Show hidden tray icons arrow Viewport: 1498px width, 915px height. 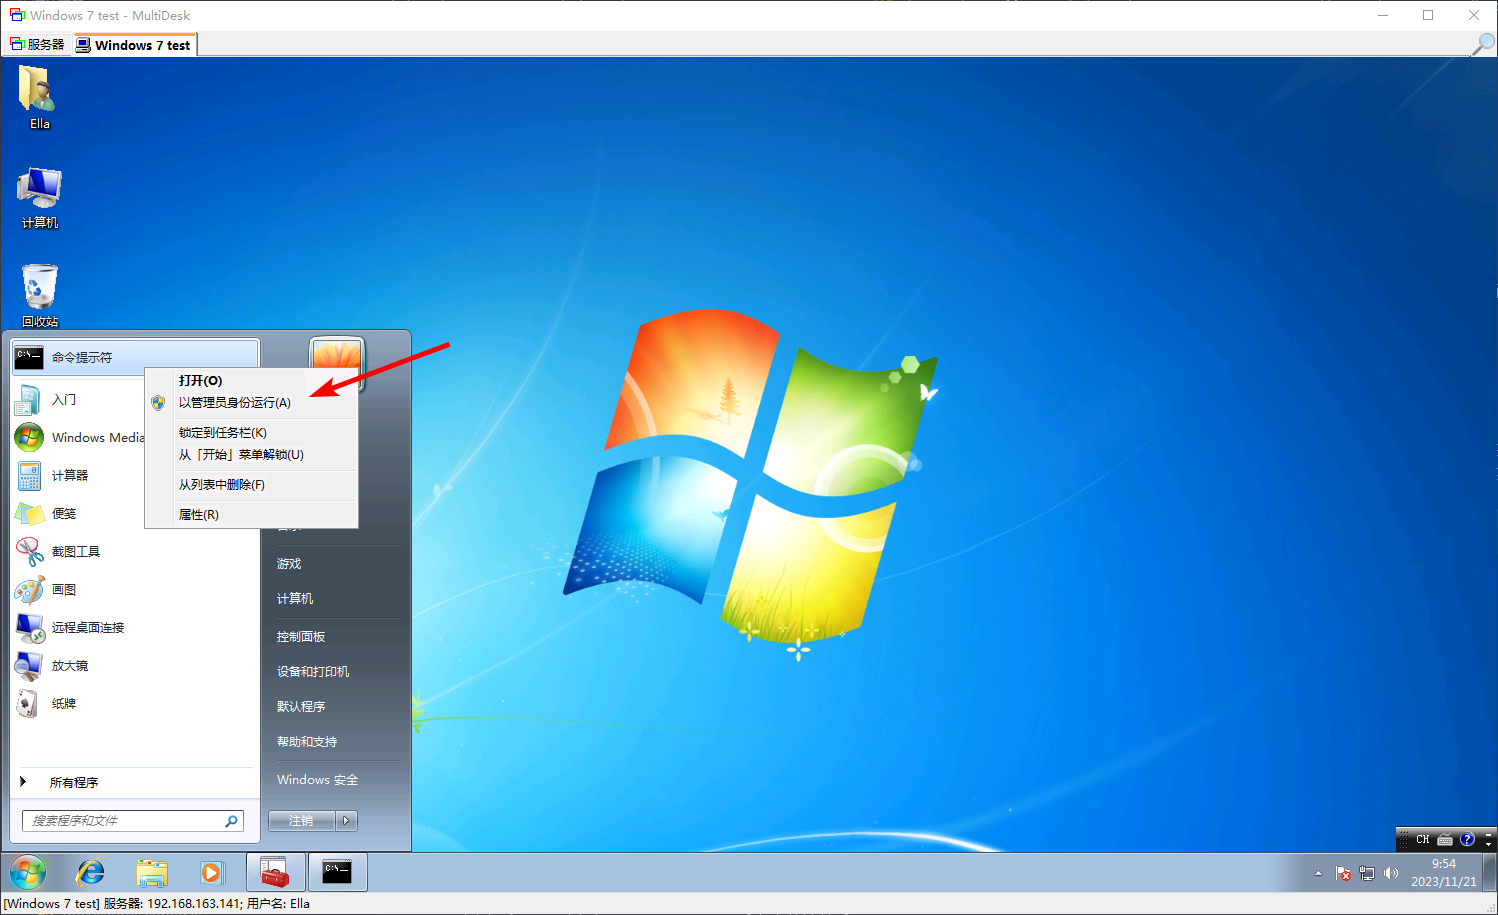point(1318,873)
